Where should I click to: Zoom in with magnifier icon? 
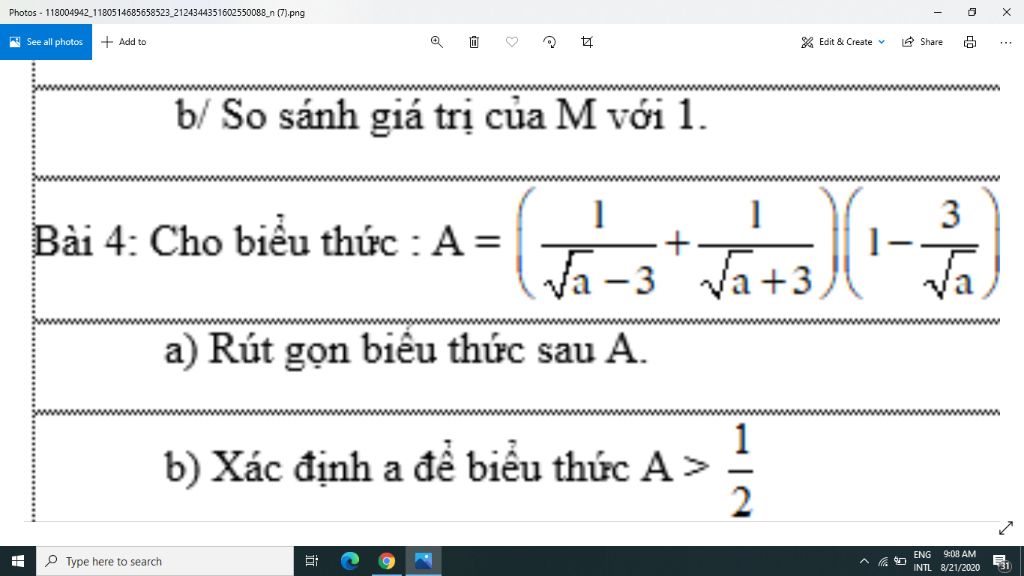point(437,42)
